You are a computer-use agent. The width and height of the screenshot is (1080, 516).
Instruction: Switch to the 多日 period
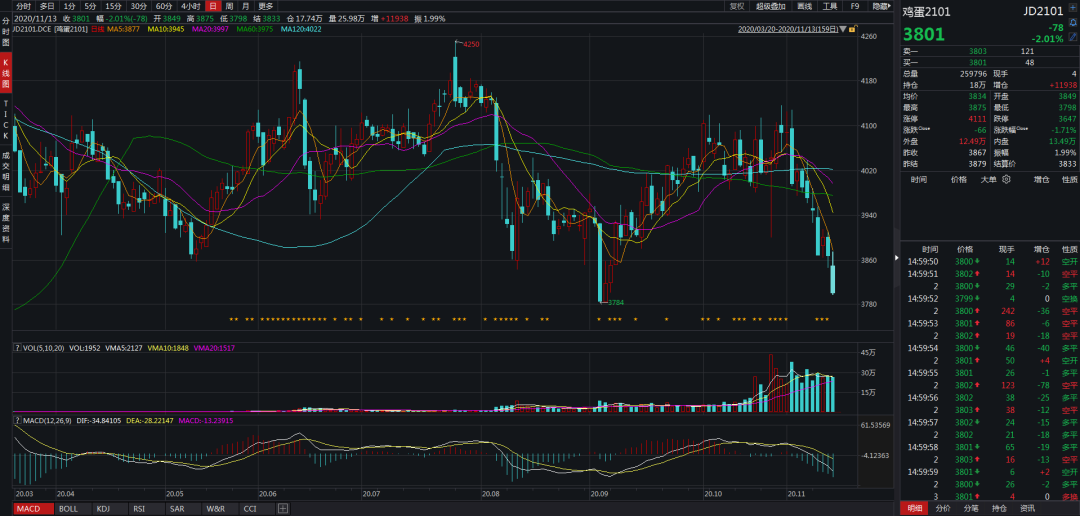click(47, 6)
